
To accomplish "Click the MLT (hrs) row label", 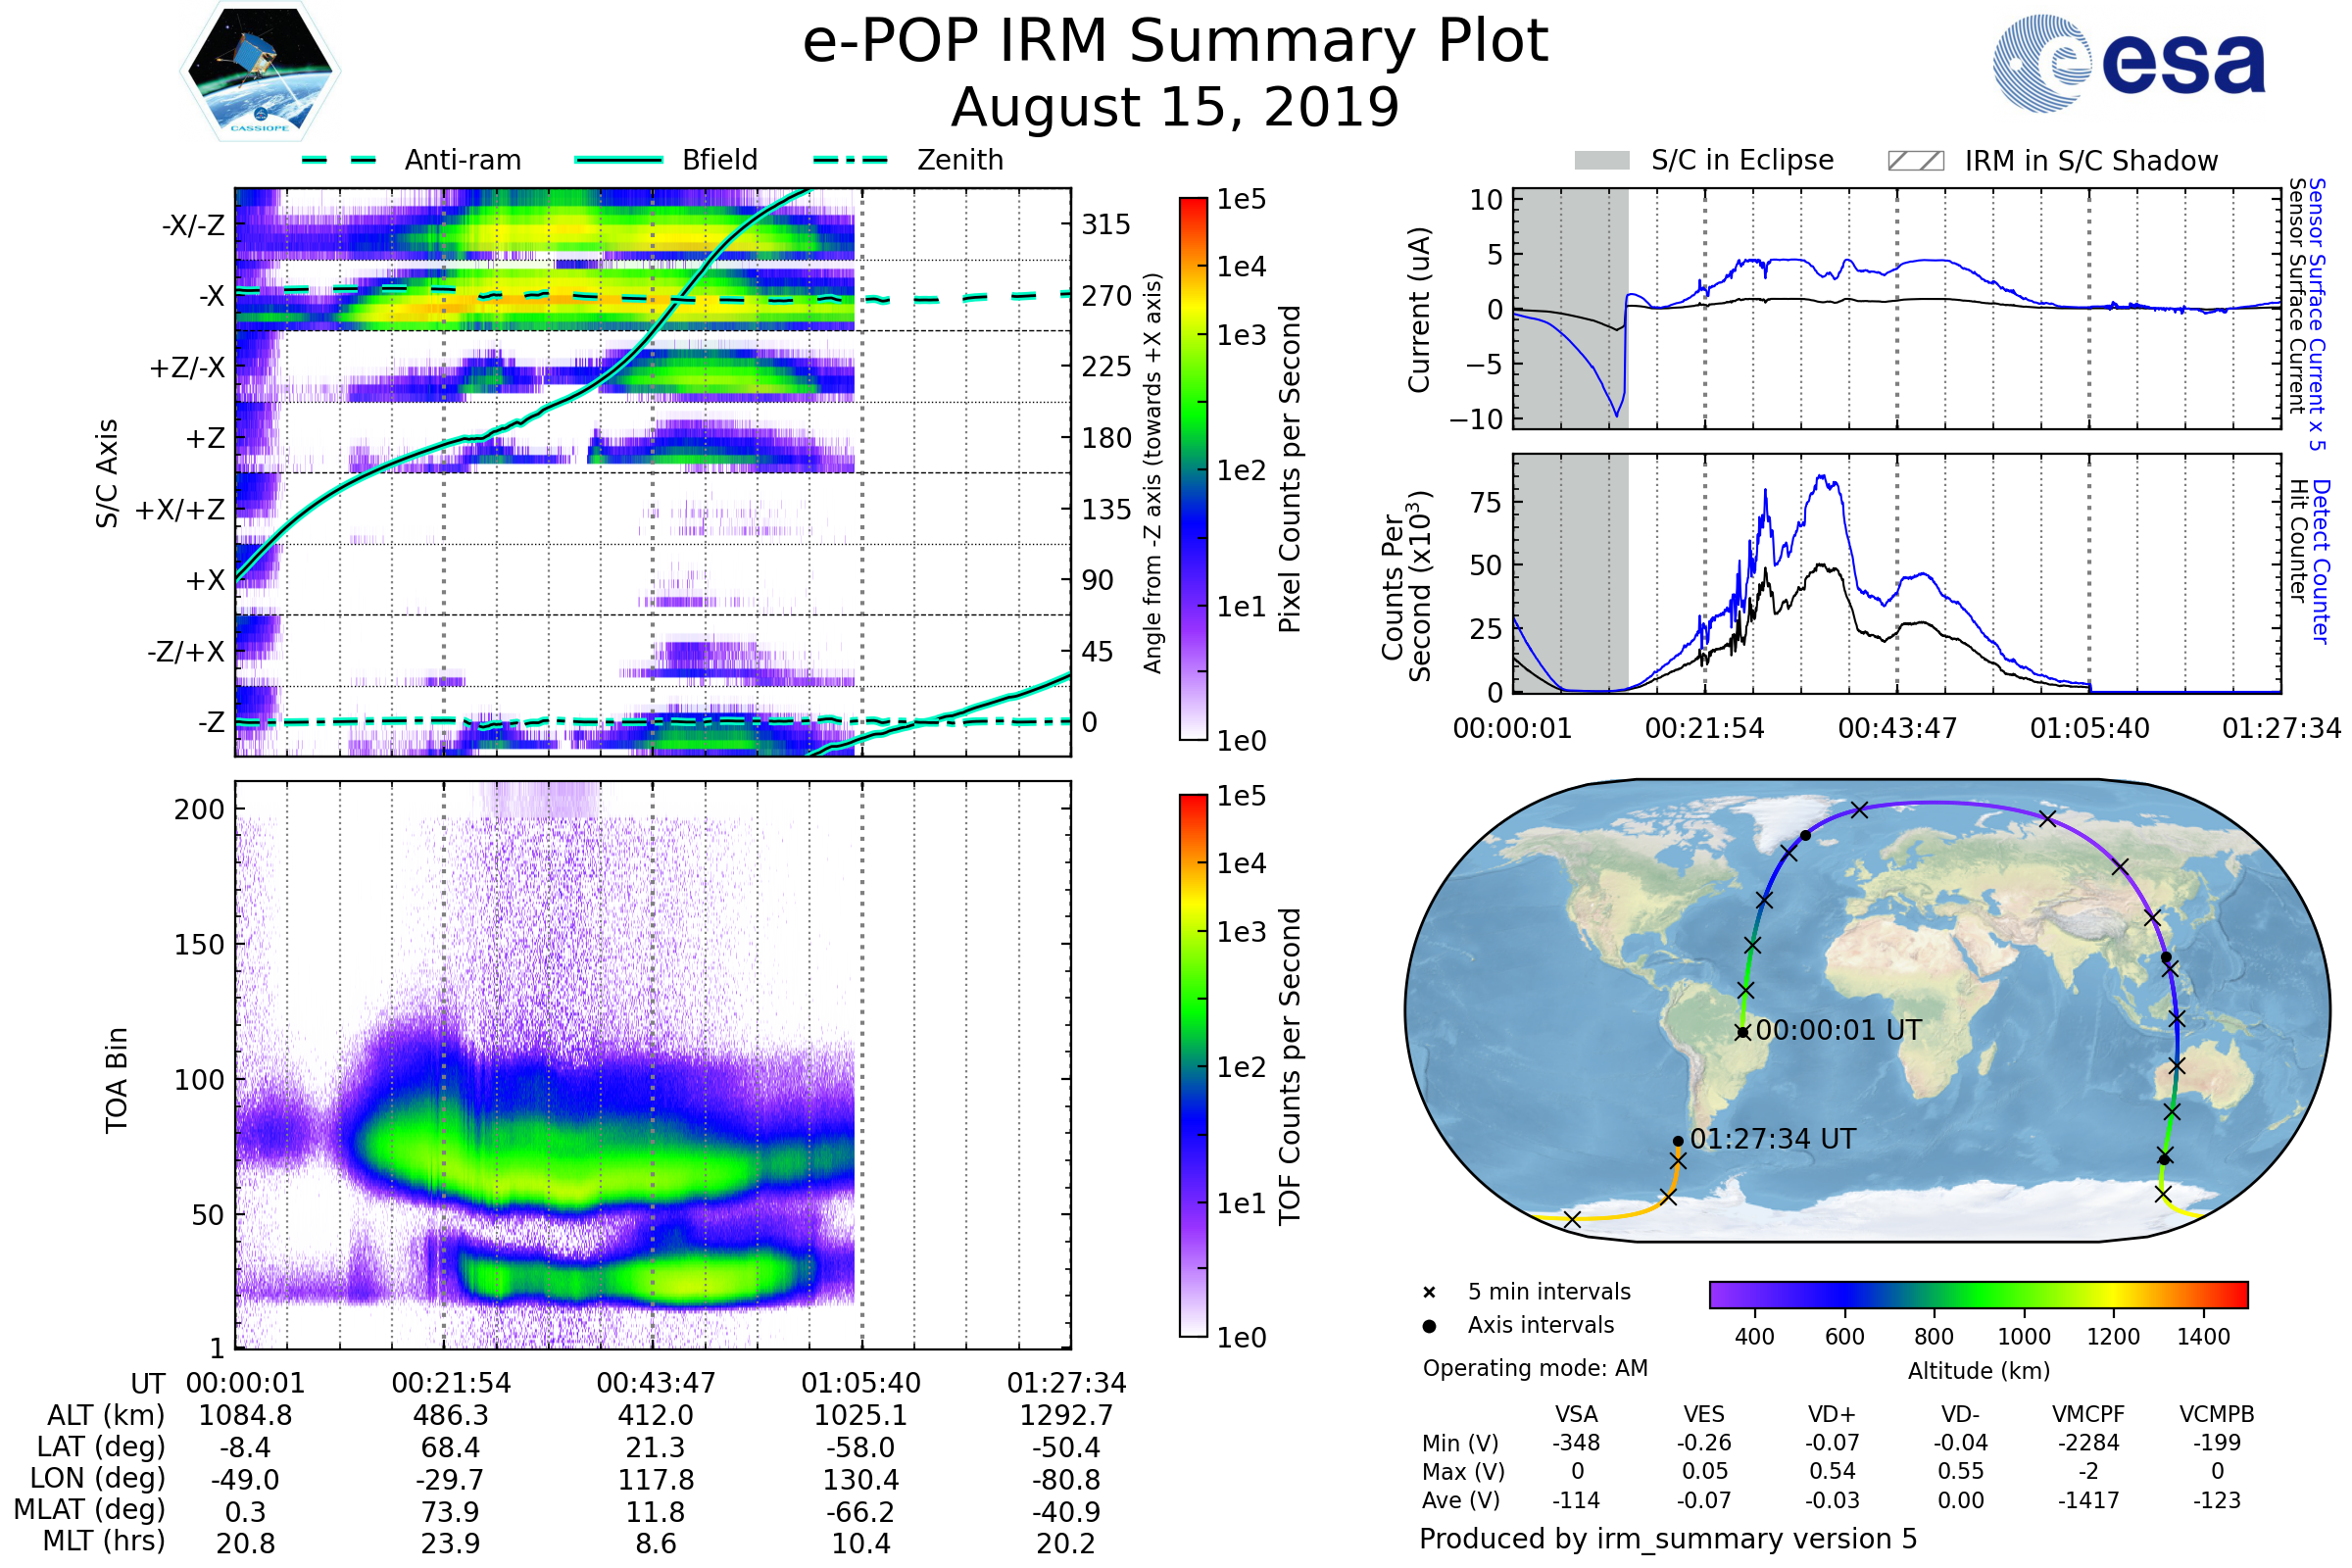I will tap(103, 1541).
